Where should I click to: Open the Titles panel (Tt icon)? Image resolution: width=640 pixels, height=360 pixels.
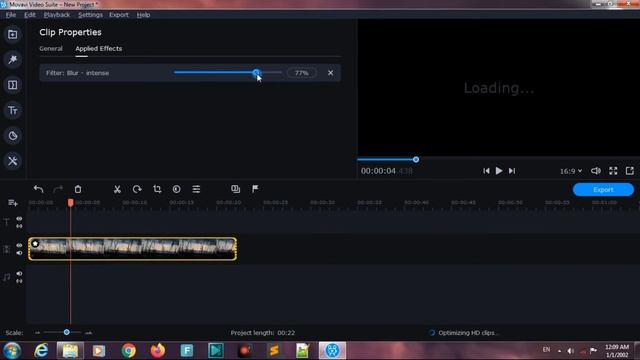tap(13, 110)
